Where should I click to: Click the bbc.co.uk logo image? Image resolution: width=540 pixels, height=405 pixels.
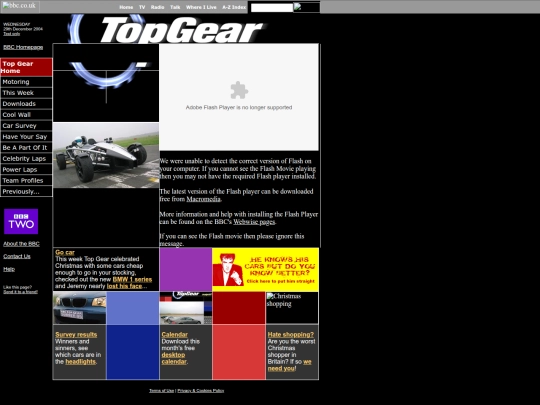20,7
